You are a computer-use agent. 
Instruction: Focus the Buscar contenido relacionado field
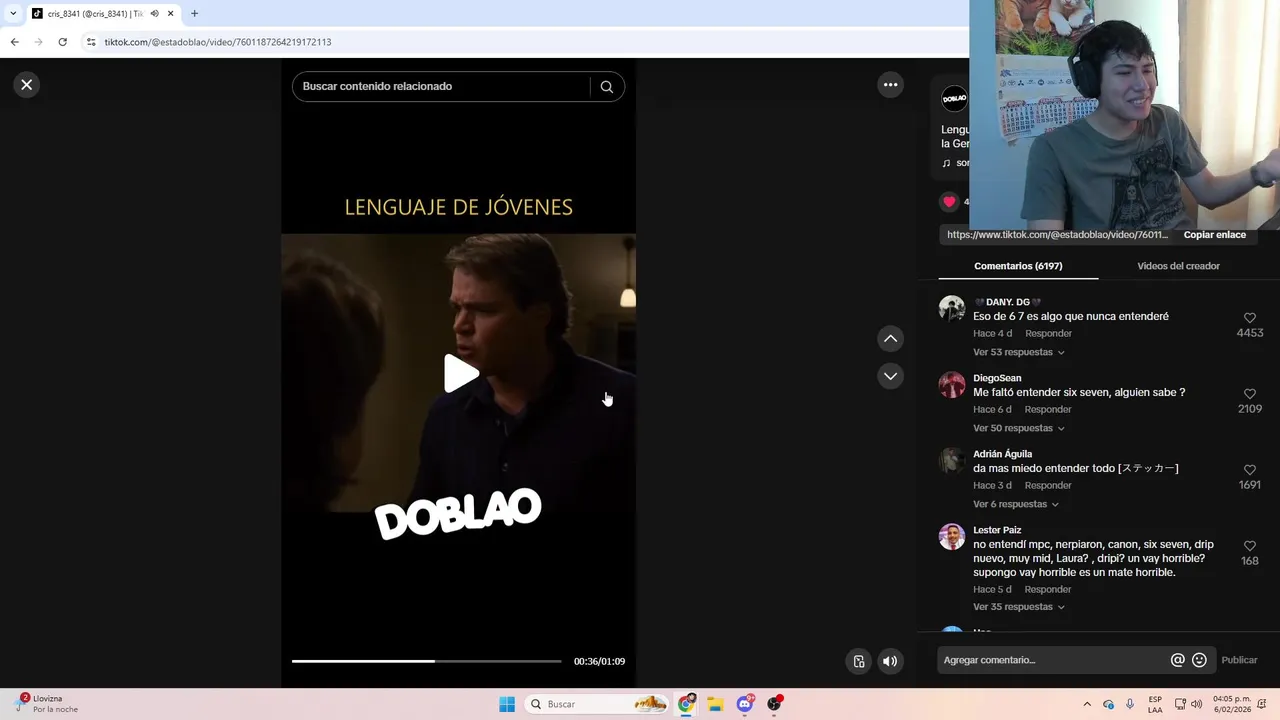[440, 86]
